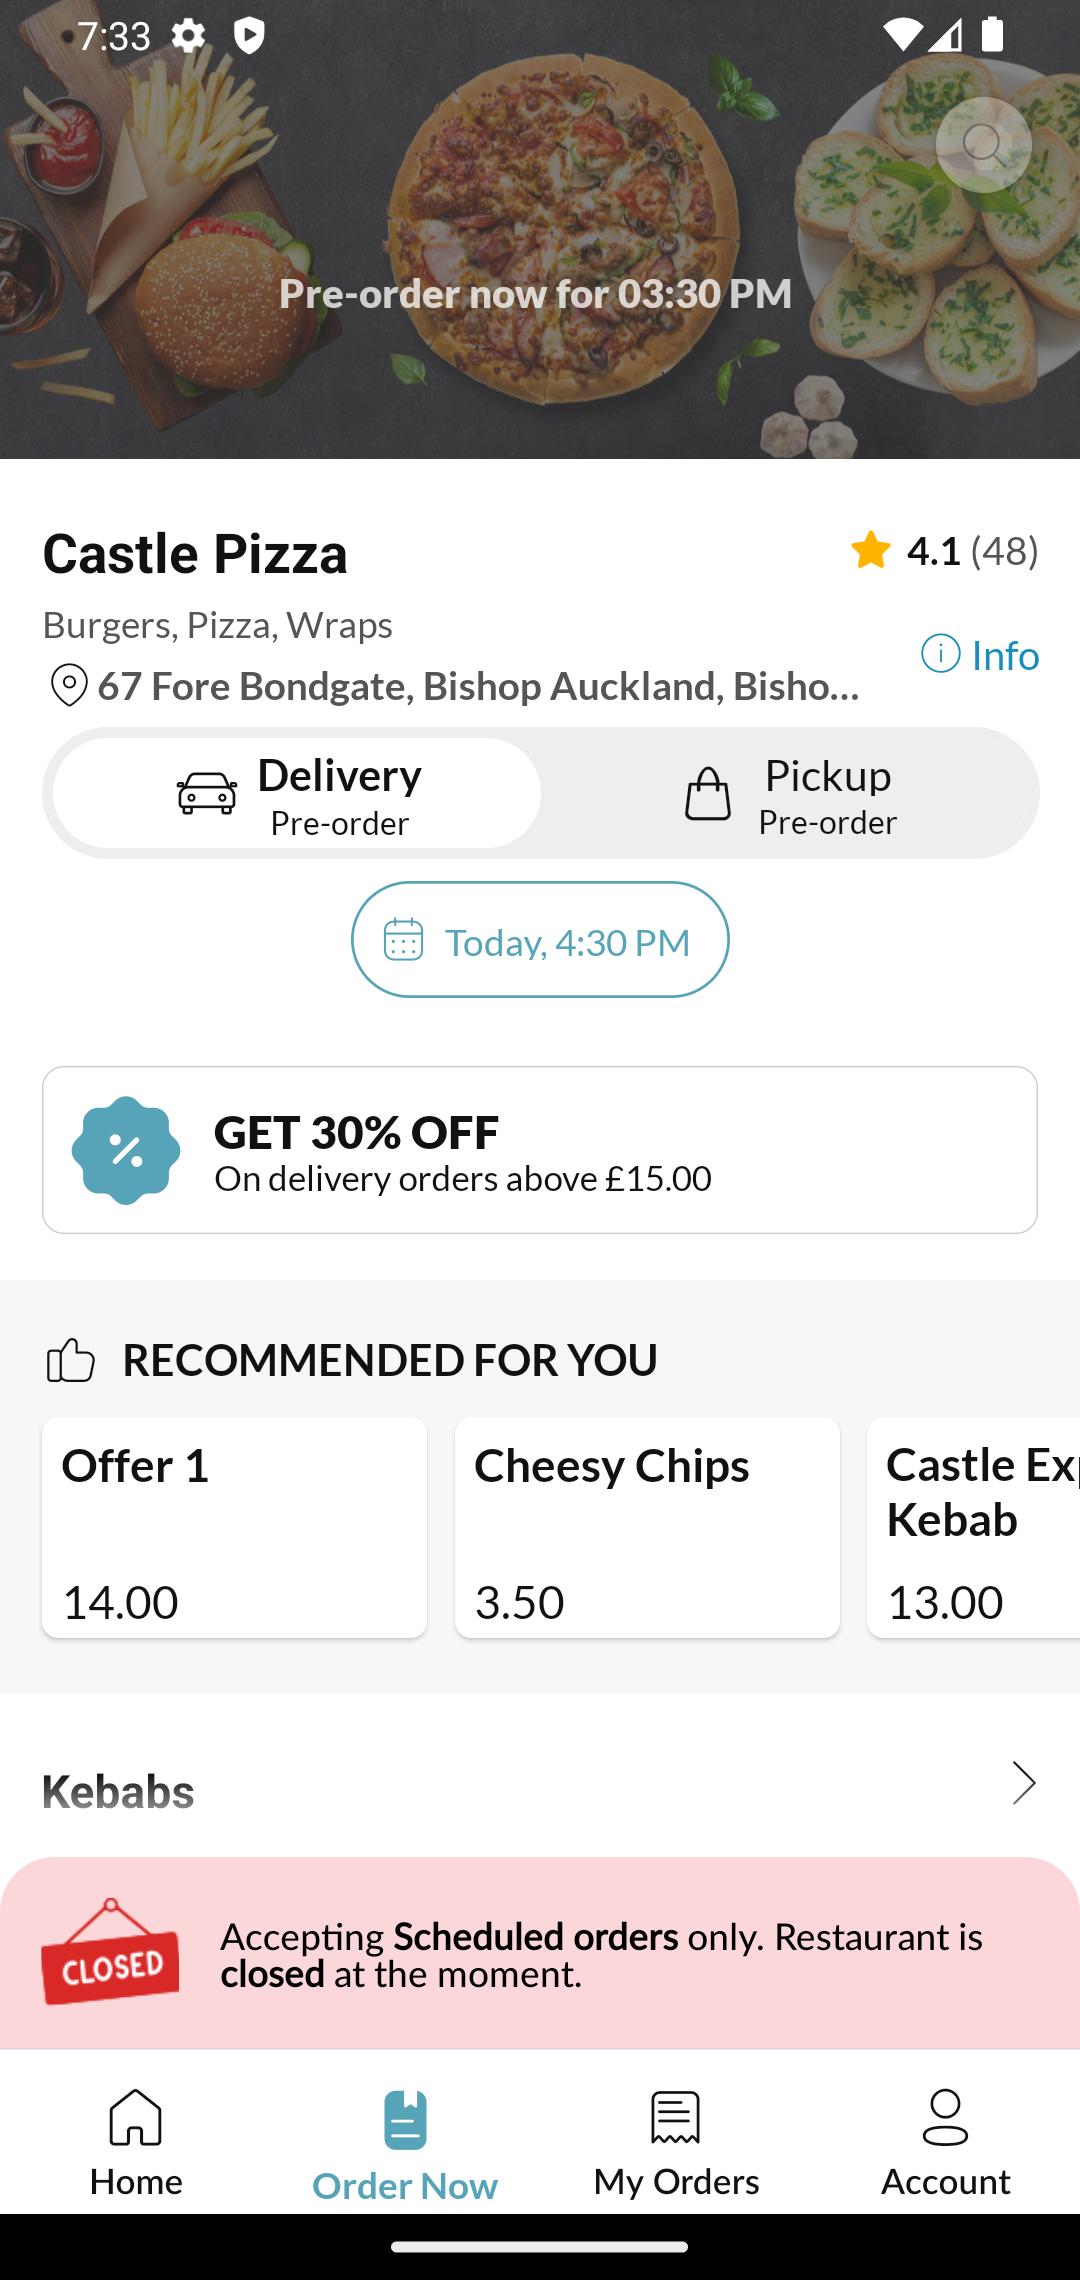
Task: Switch to Pickup Pre-order option
Action: tap(790, 794)
